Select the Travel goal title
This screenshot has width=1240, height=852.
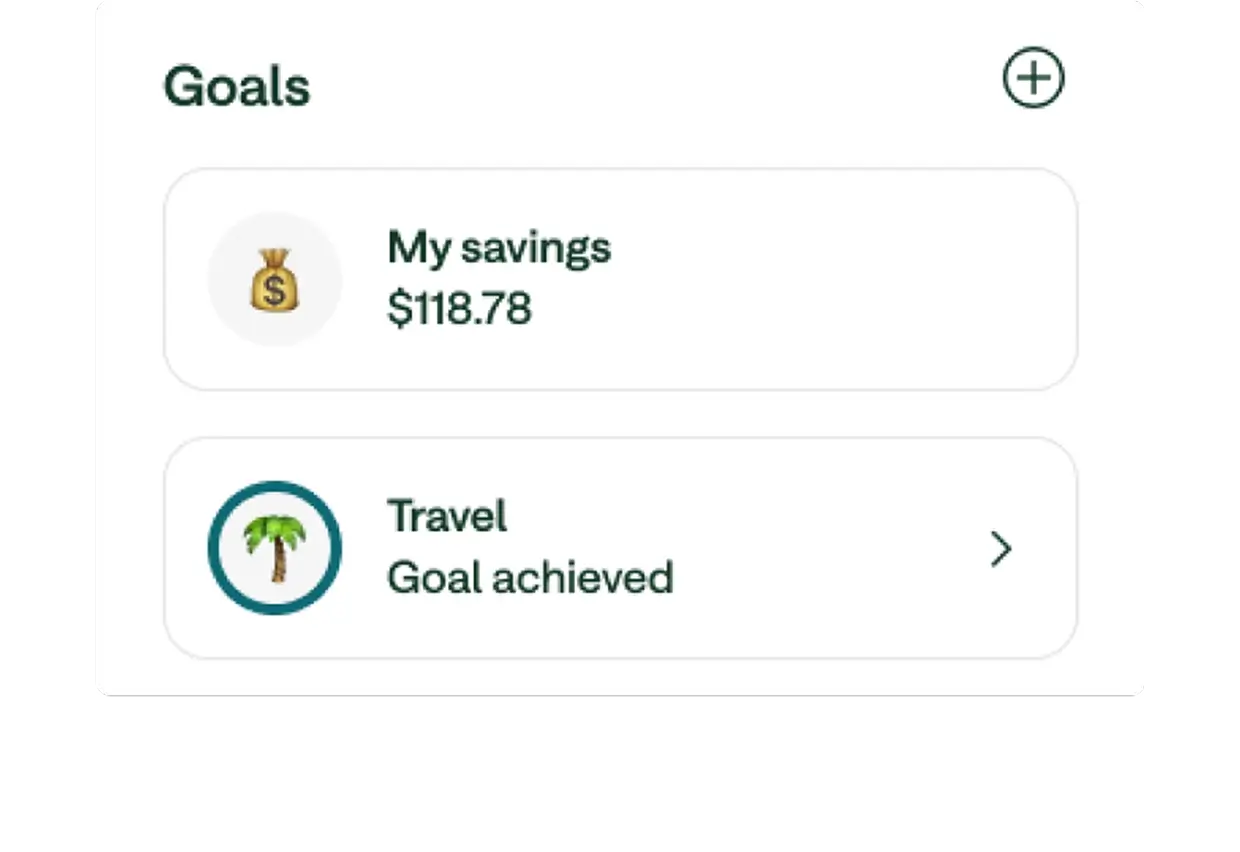coord(447,517)
